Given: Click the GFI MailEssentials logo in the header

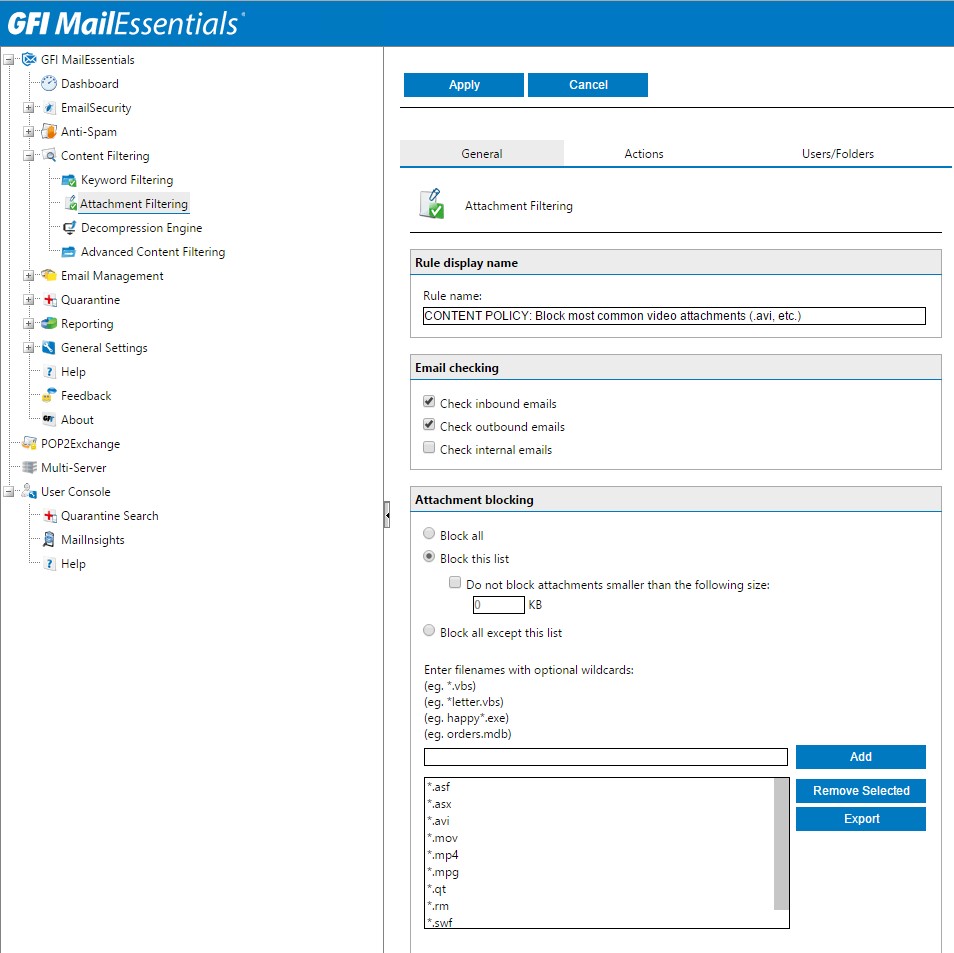Looking at the screenshot, I should (125, 24).
